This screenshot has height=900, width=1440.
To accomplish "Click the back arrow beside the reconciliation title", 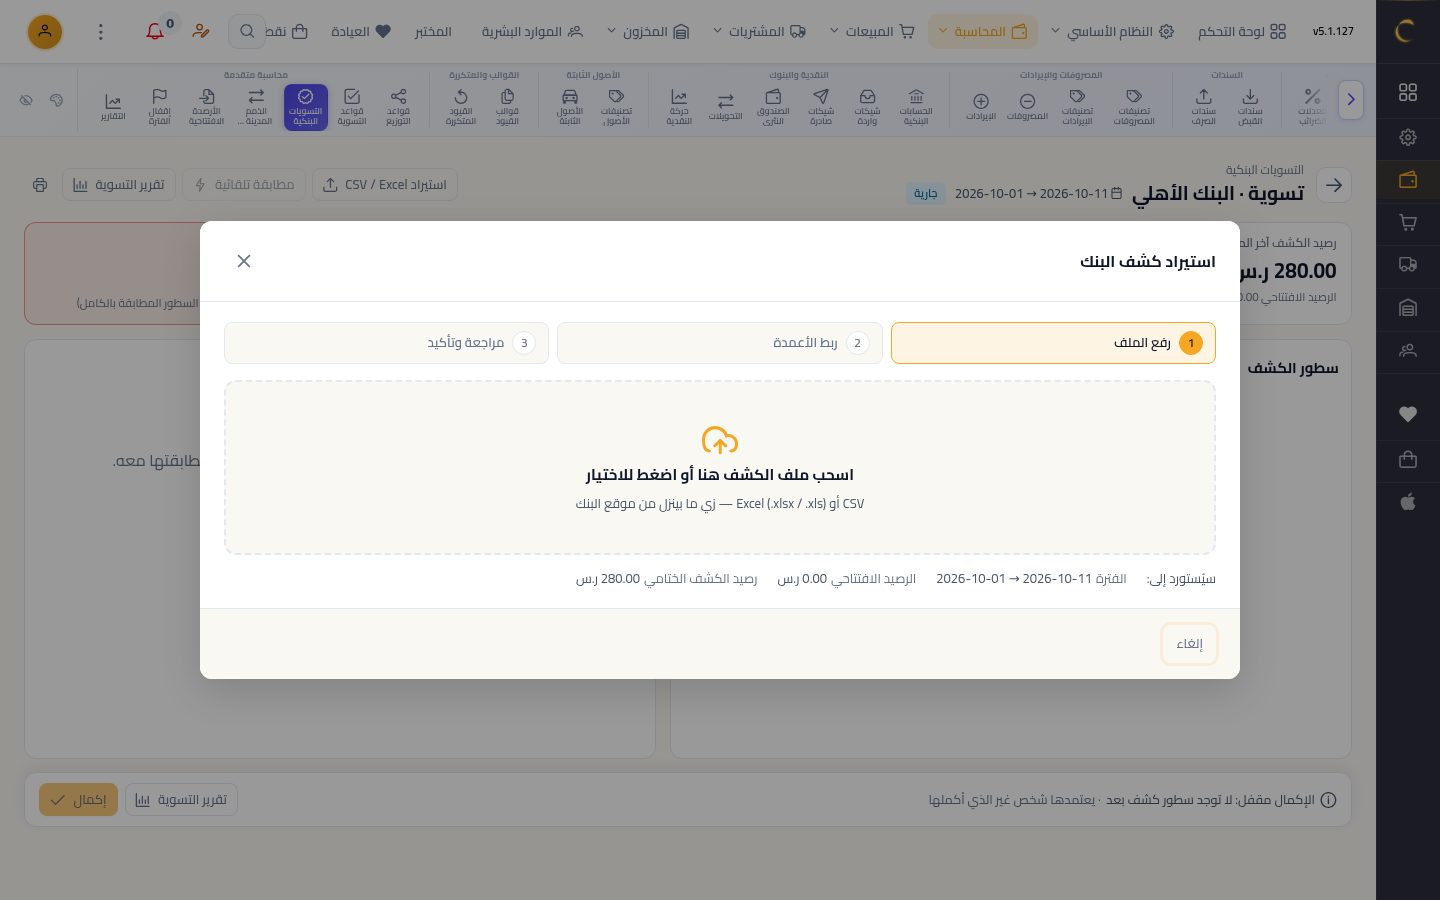I will coord(1334,185).
